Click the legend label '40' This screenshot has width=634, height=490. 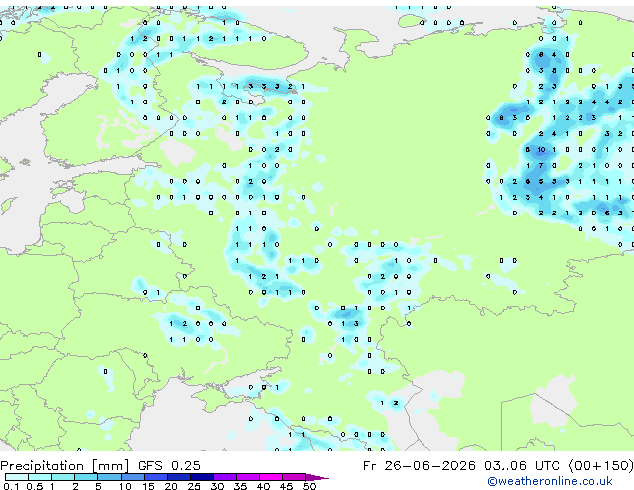(x=263, y=486)
